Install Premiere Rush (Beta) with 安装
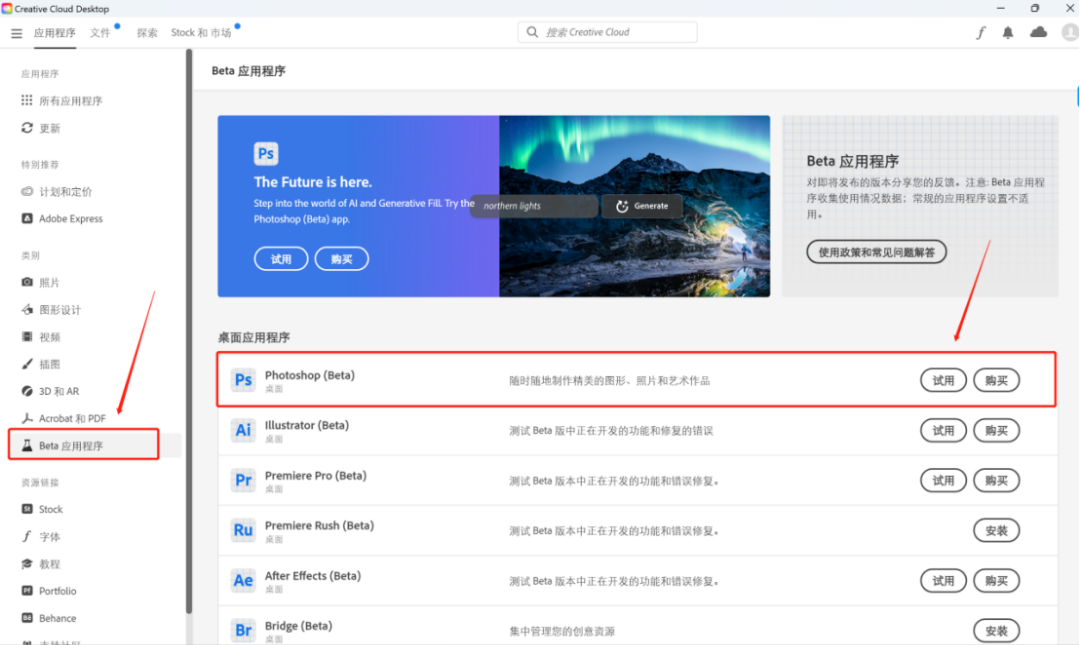 tap(996, 530)
